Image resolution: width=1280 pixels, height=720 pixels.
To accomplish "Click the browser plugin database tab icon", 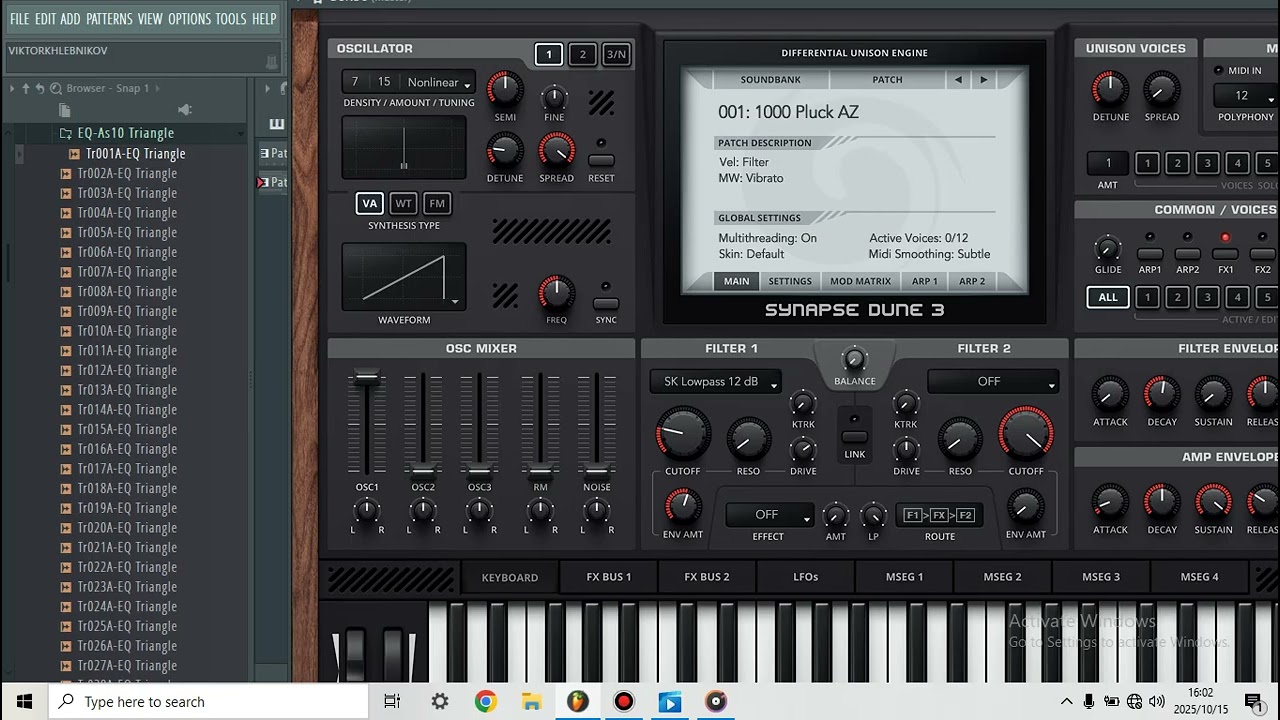I will click(x=184, y=110).
